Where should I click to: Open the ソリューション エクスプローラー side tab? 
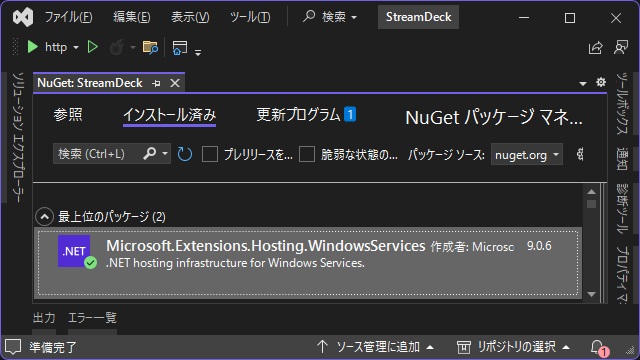click(x=17, y=137)
